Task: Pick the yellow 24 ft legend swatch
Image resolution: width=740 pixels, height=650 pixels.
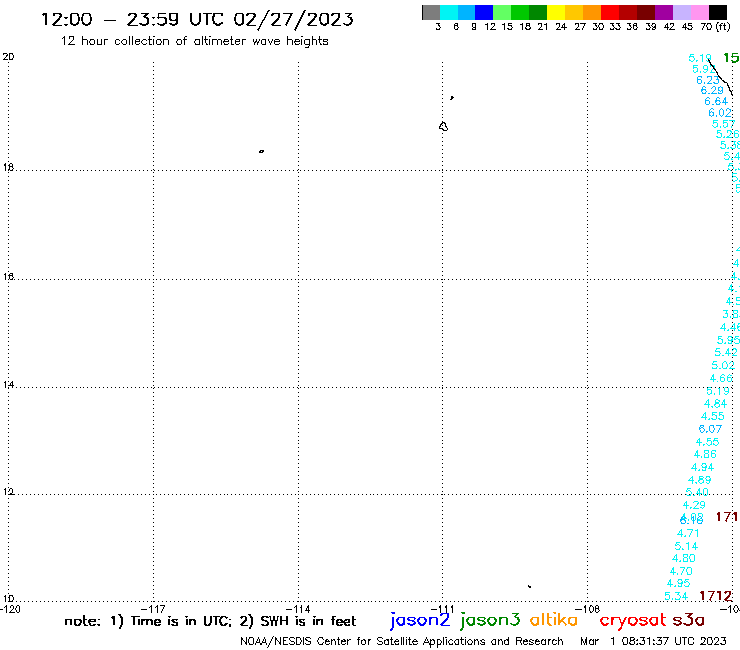Action: click(556, 12)
